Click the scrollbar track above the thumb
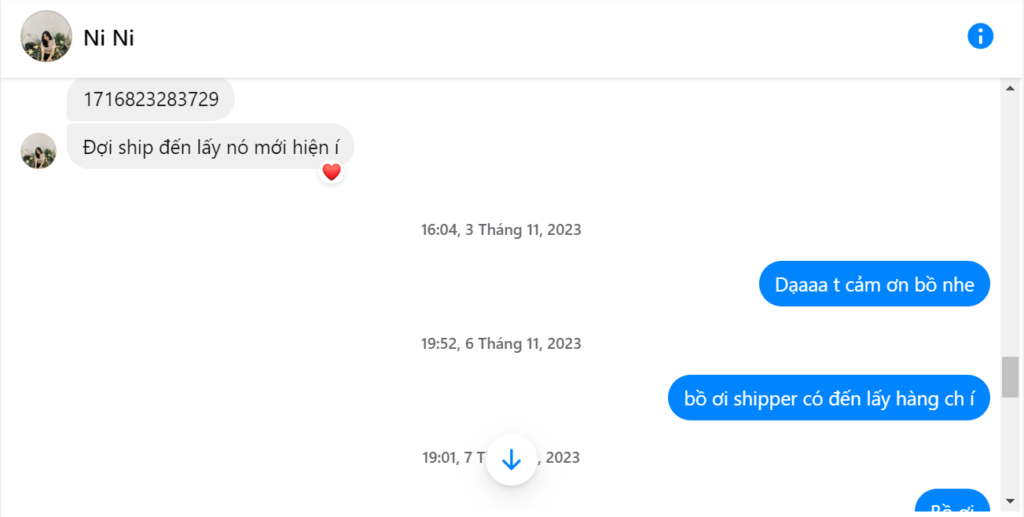 [x=1010, y=227]
